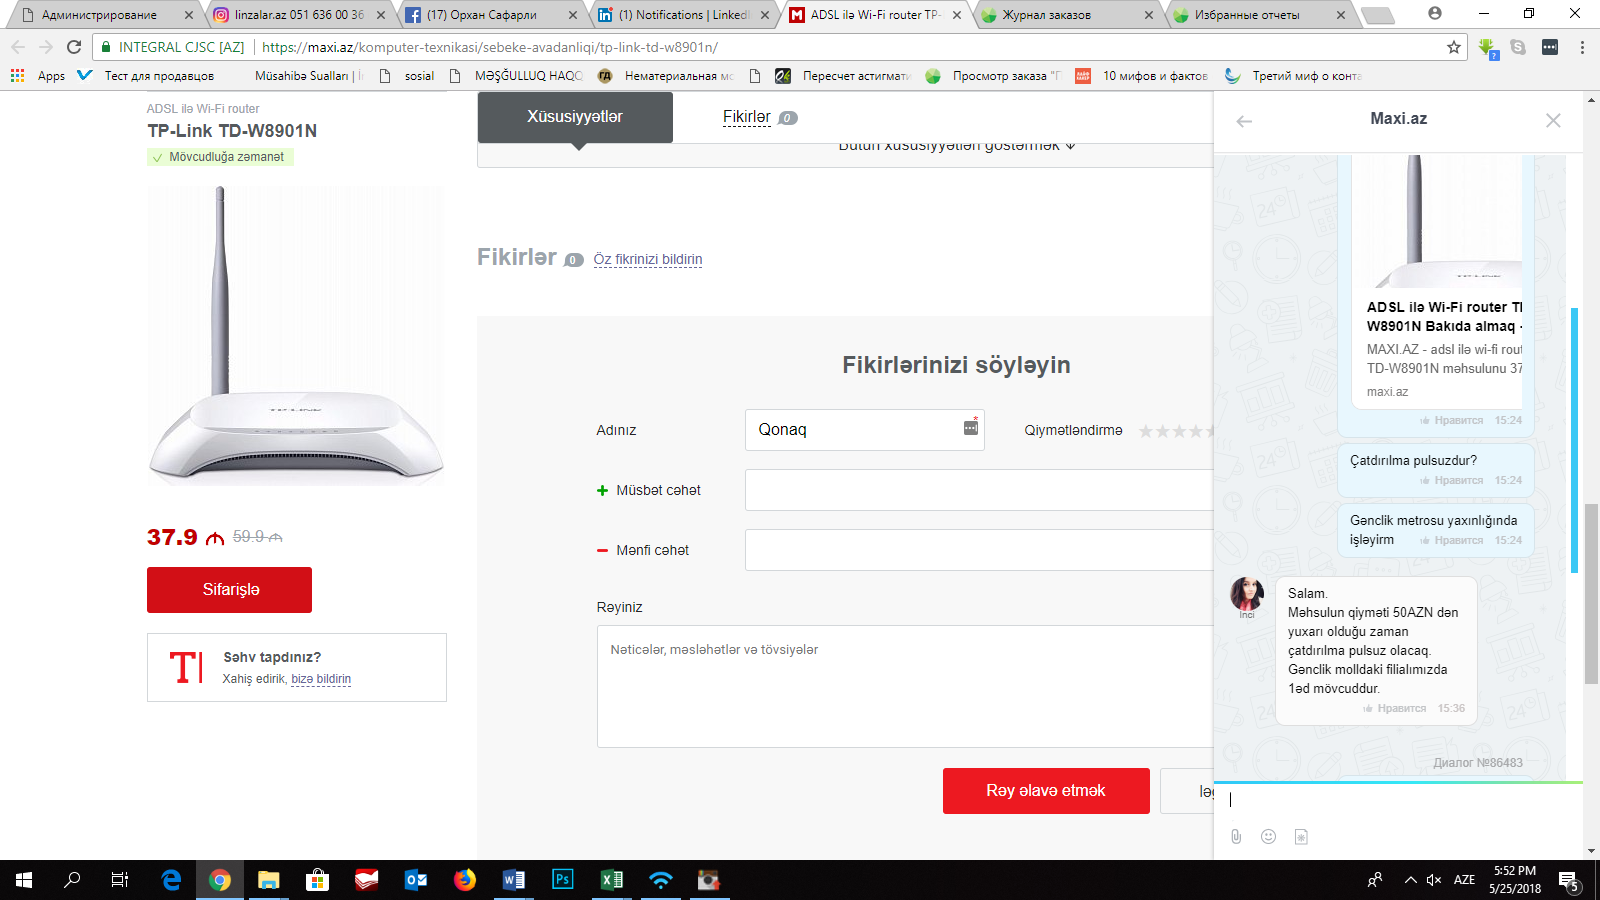Click the Adınız name input field
The image size is (1600, 900).
pos(865,430)
